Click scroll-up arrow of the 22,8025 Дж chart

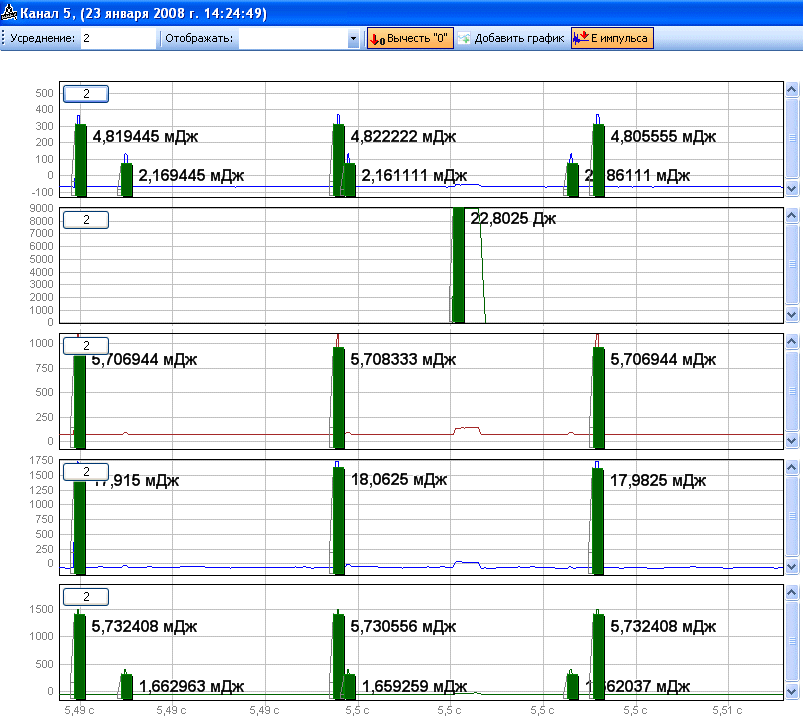792,216
